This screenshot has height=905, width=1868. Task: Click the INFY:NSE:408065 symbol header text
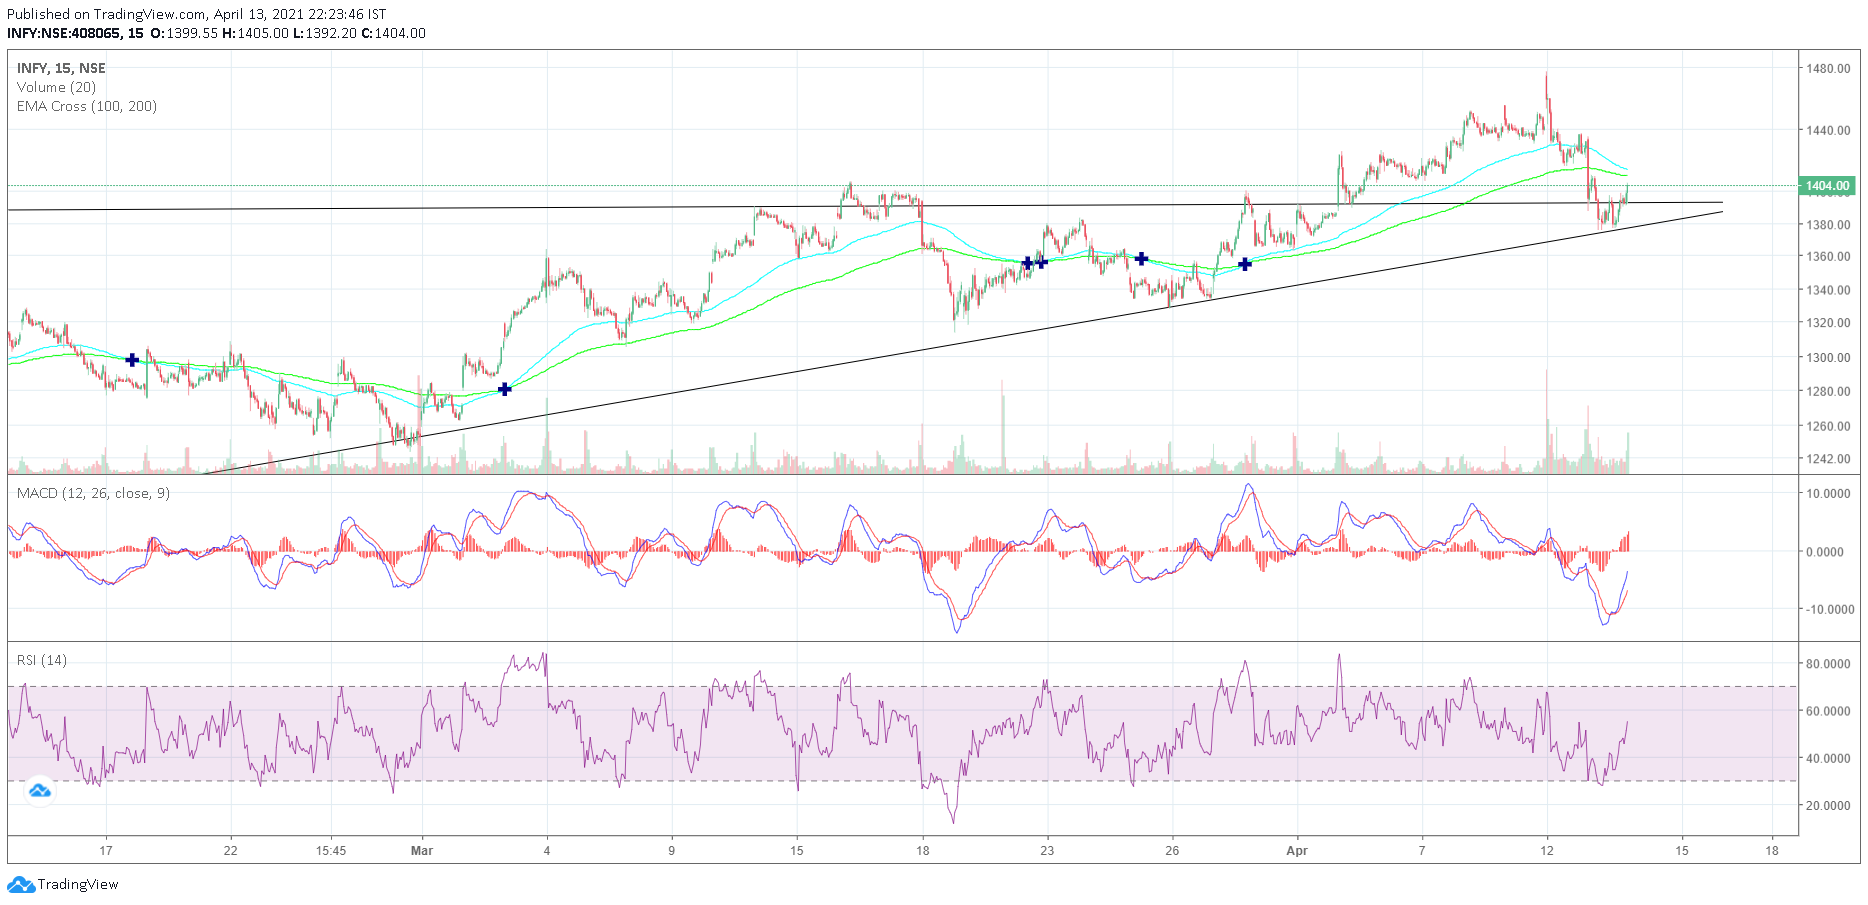(x=63, y=33)
